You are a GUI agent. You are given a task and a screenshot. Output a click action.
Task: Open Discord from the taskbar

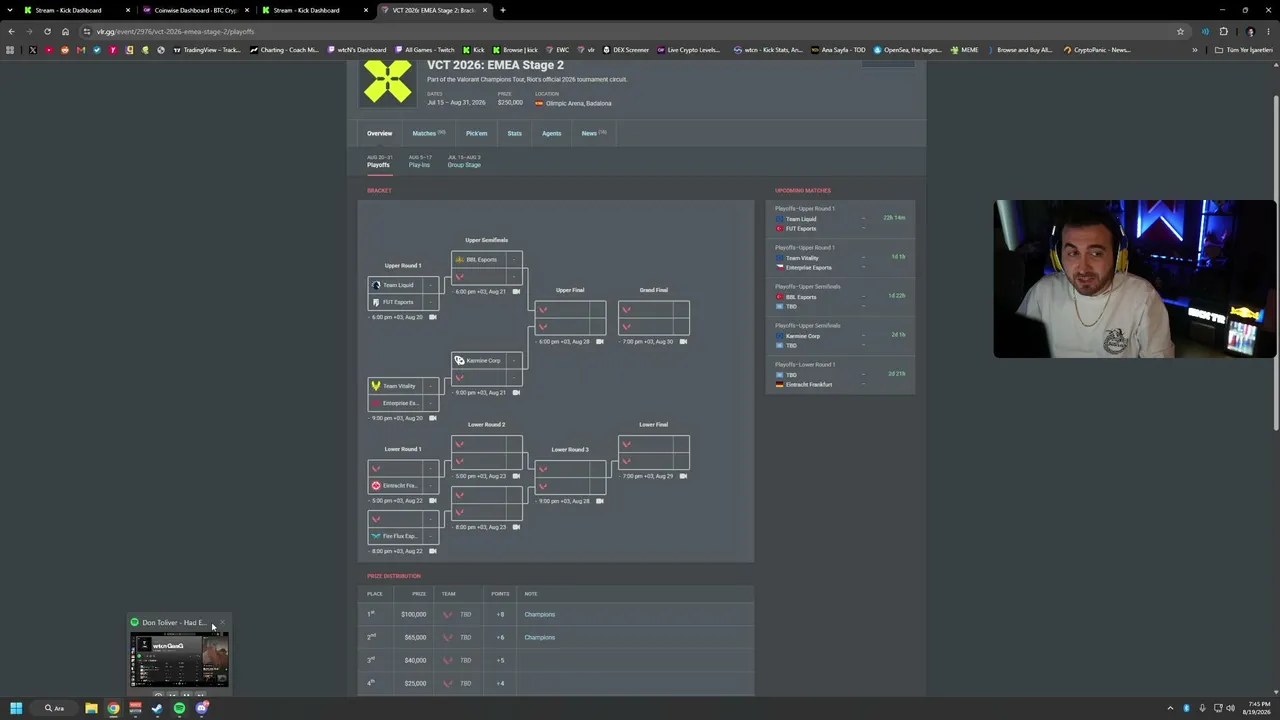202,708
